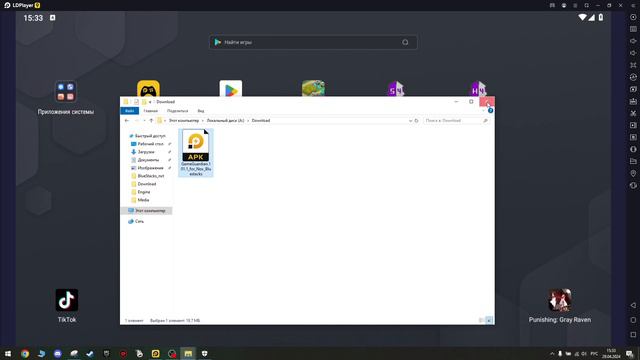Open LDPlayer account icon in title bar
The image size is (640, 360).
pyautogui.click(x=564, y=5)
